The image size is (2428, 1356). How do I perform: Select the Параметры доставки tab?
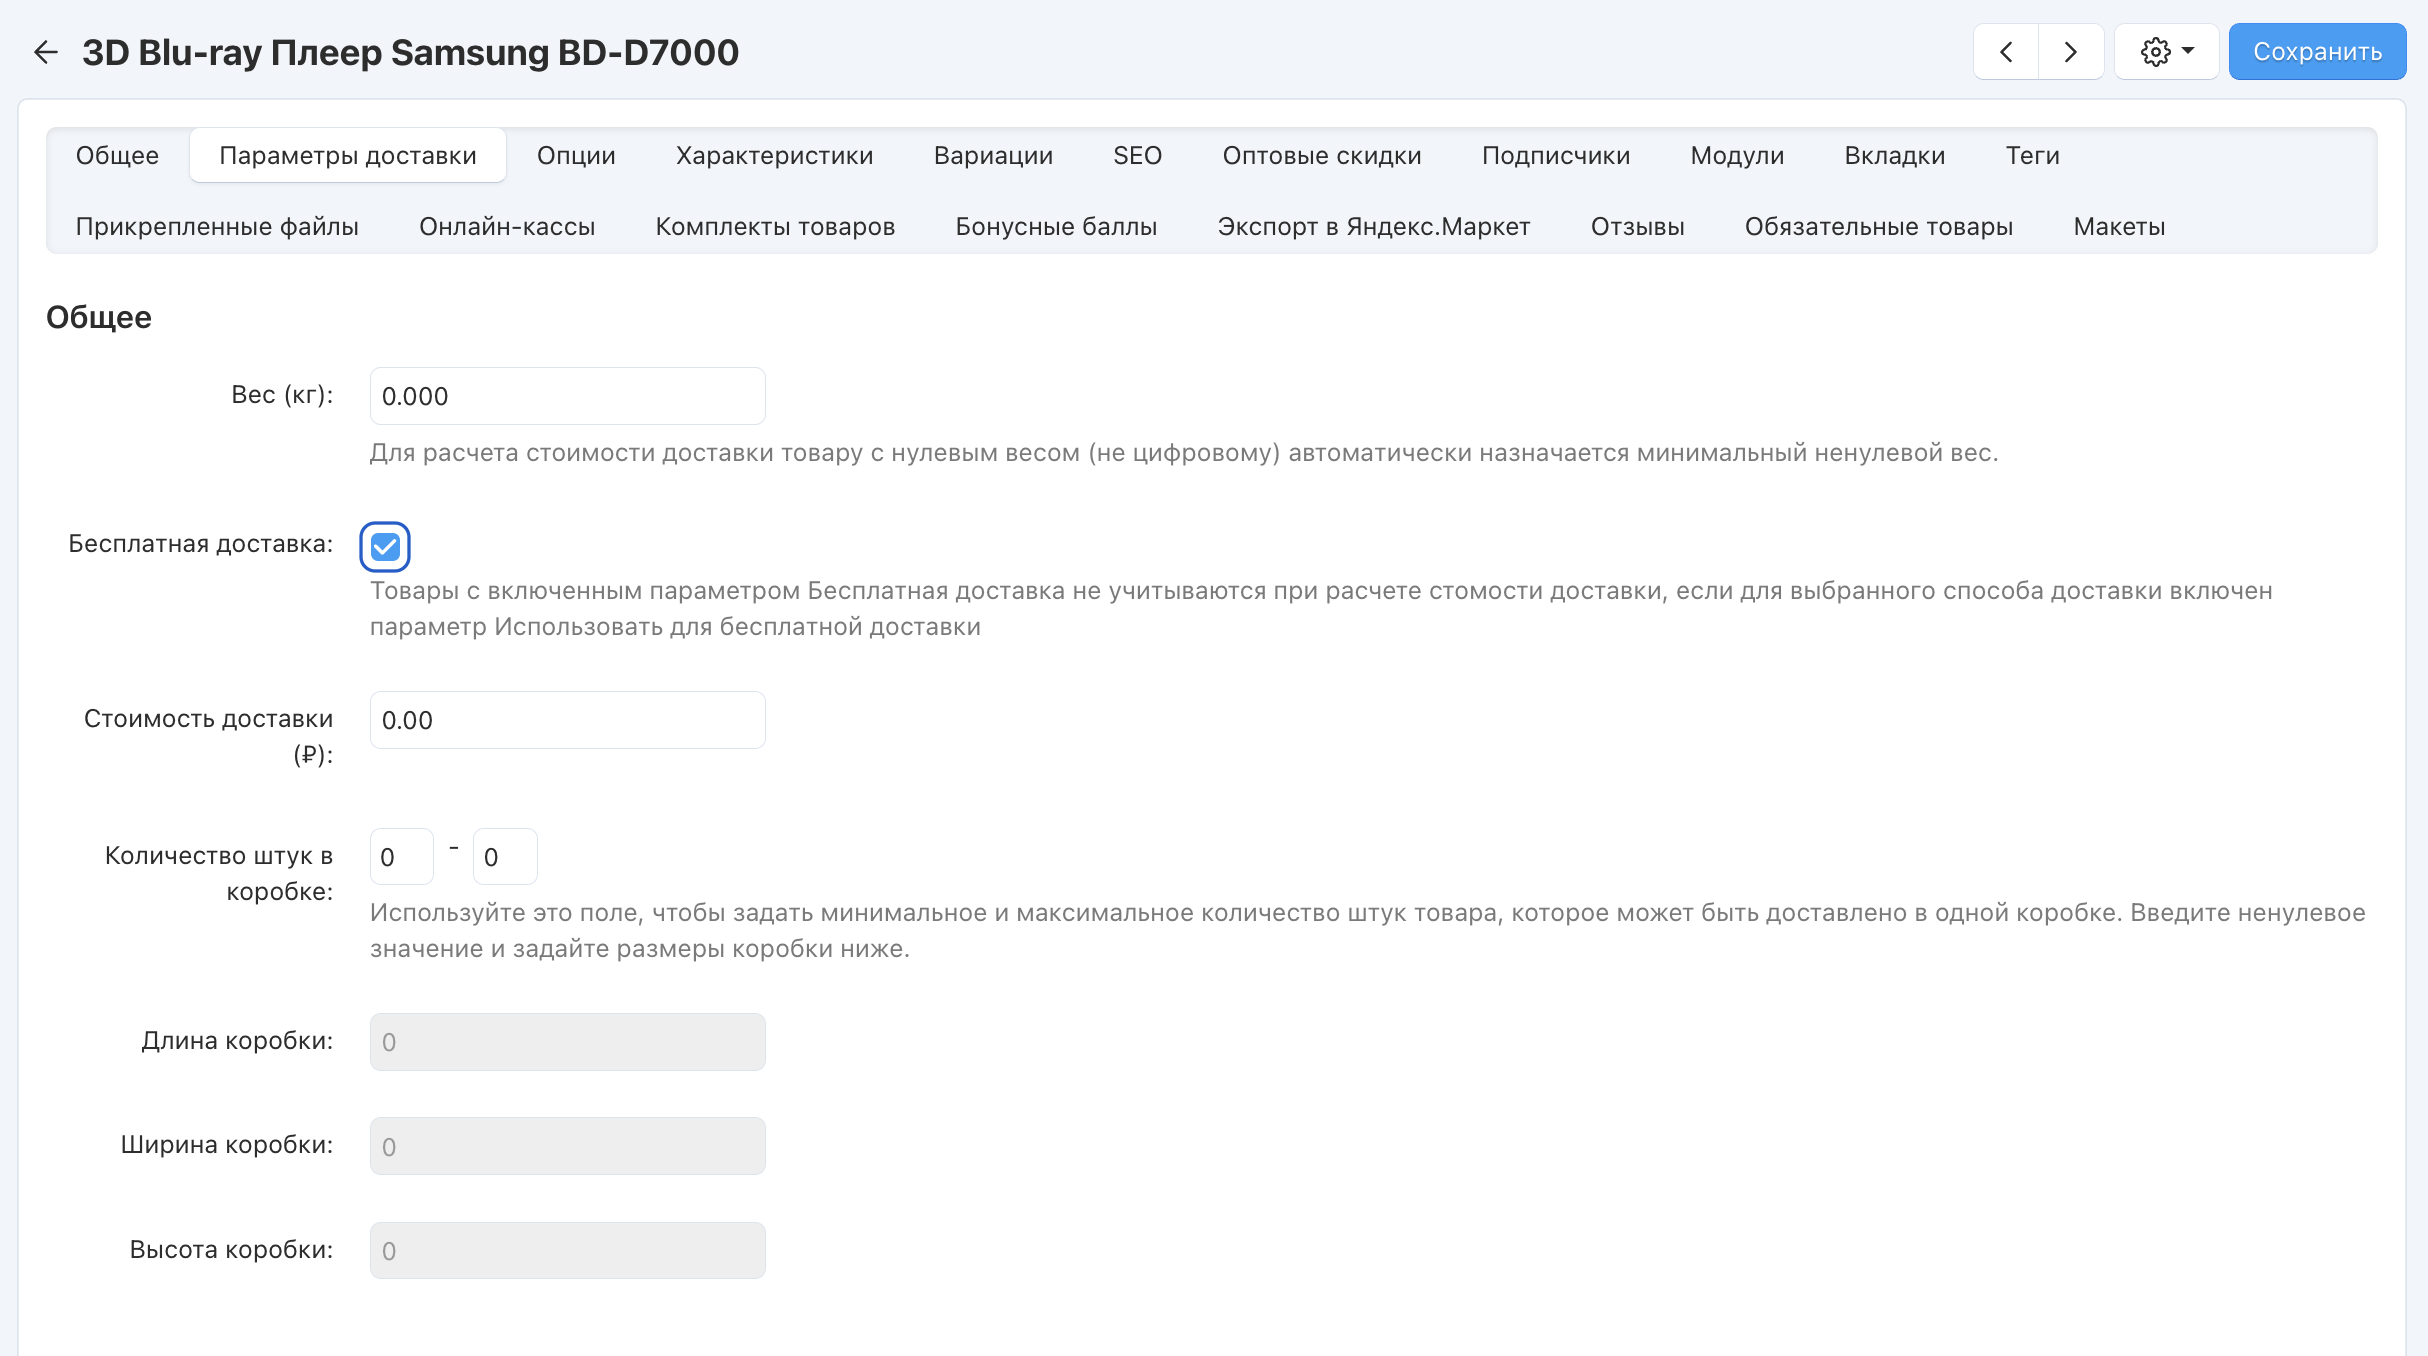(x=348, y=155)
